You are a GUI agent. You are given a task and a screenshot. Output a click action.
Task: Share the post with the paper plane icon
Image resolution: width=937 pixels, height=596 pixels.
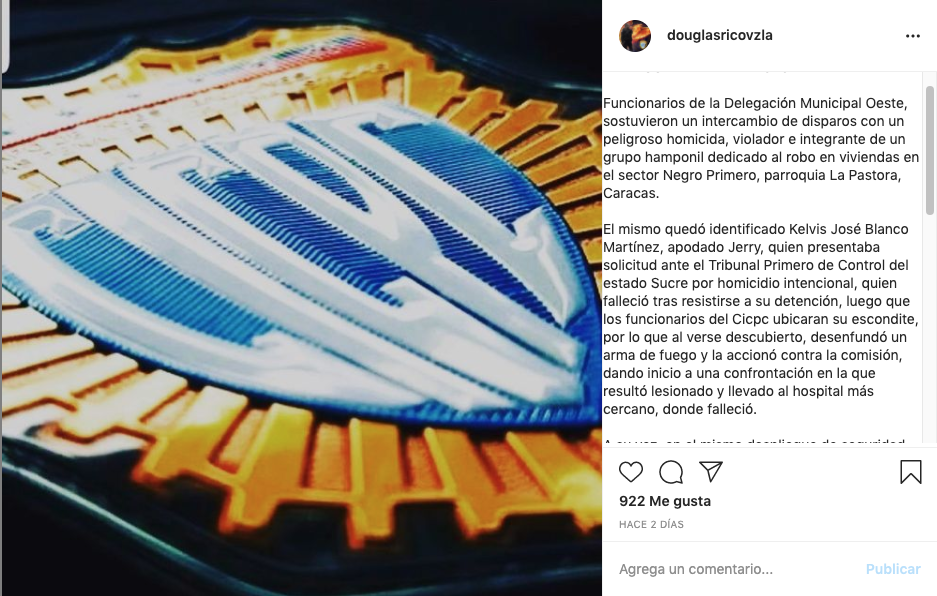pyautogui.click(x=711, y=472)
